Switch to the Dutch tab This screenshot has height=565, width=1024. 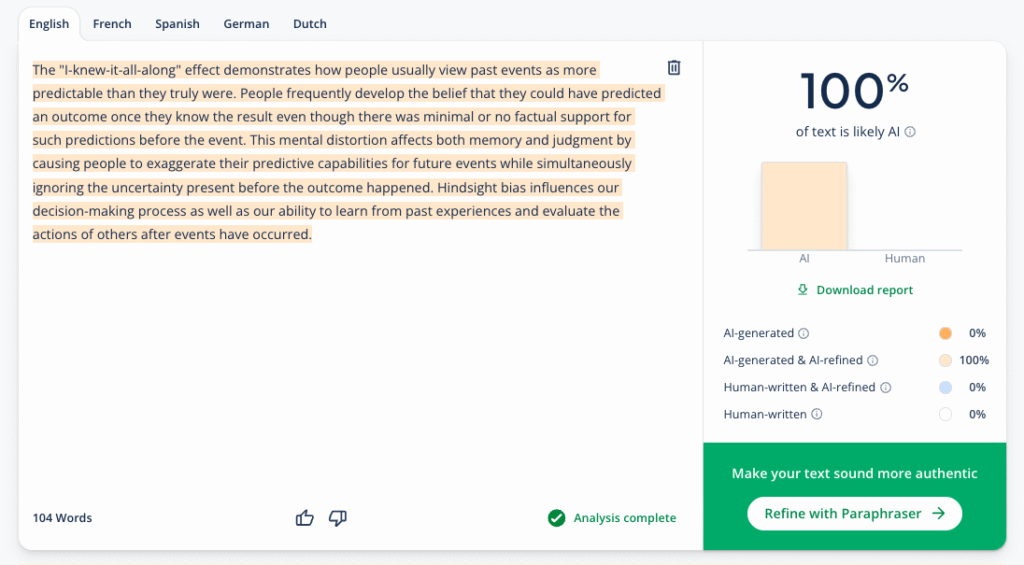click(310, 24)
